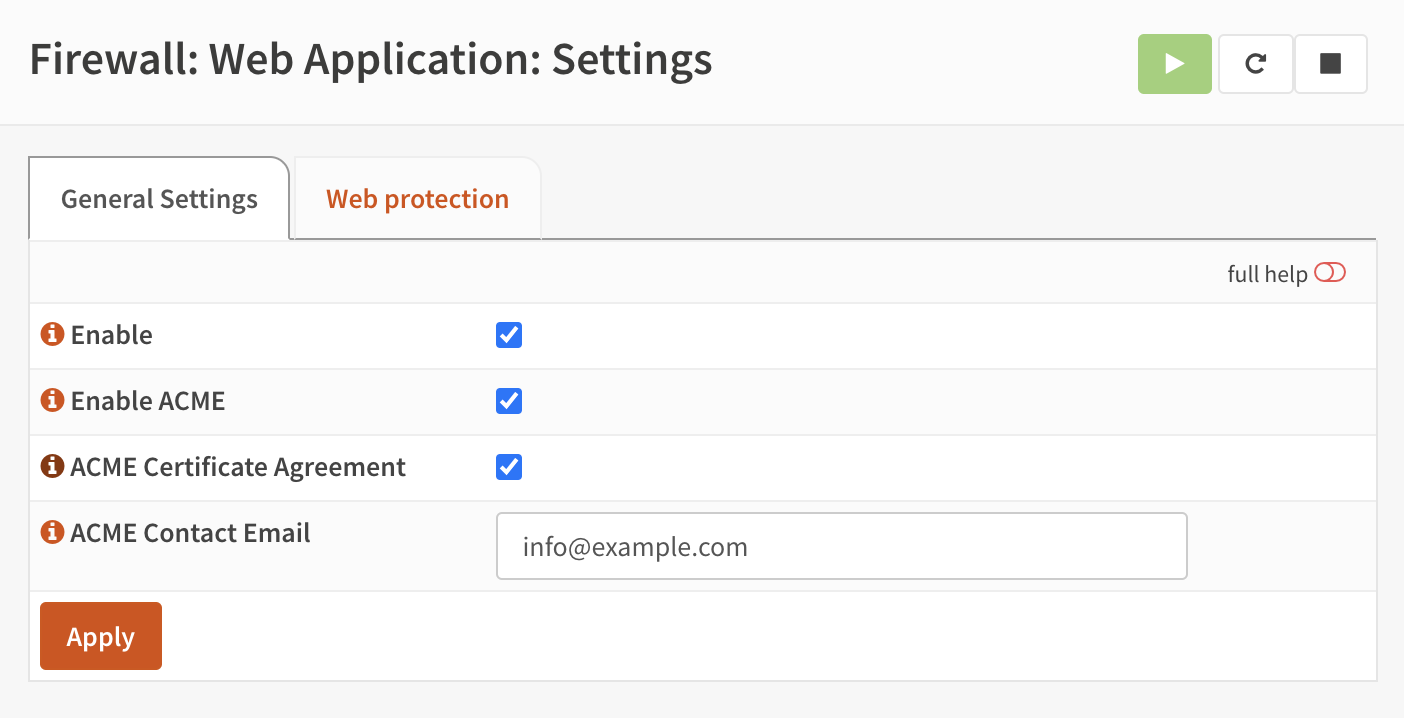
Task: Restart the service with the reload icon
Action: [1255, 64]
